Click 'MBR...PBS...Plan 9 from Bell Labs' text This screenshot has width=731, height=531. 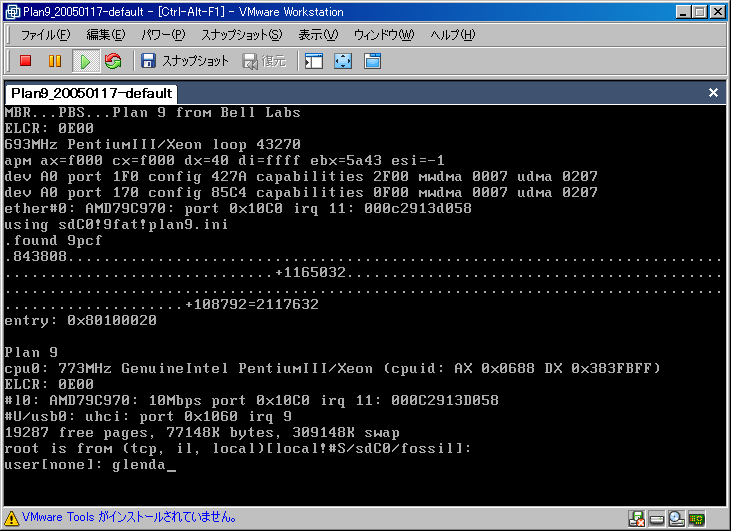(x=152, y=113)
